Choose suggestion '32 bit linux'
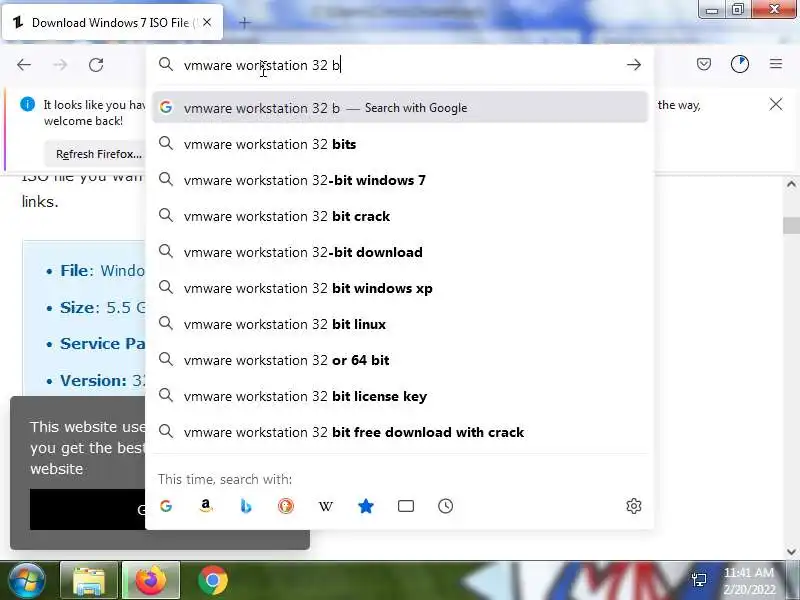The image size is (800, 600). pos(400,324)
